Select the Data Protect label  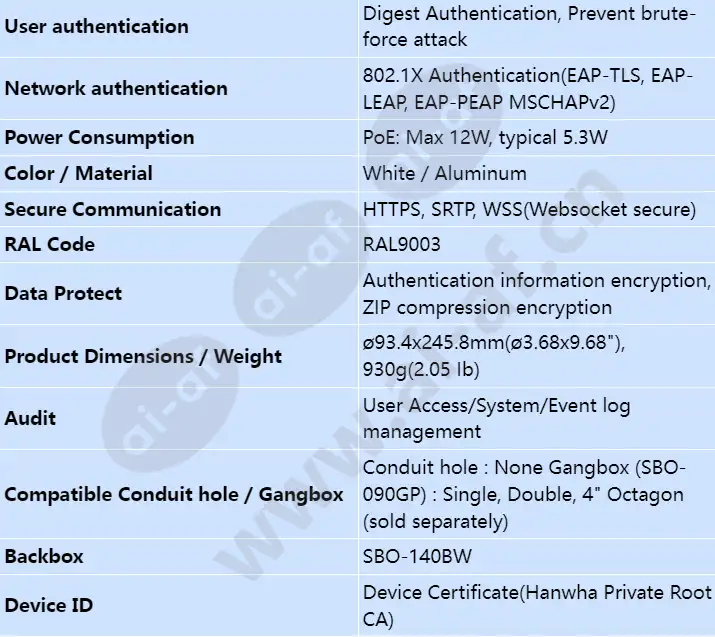click(x=63, y=293)
